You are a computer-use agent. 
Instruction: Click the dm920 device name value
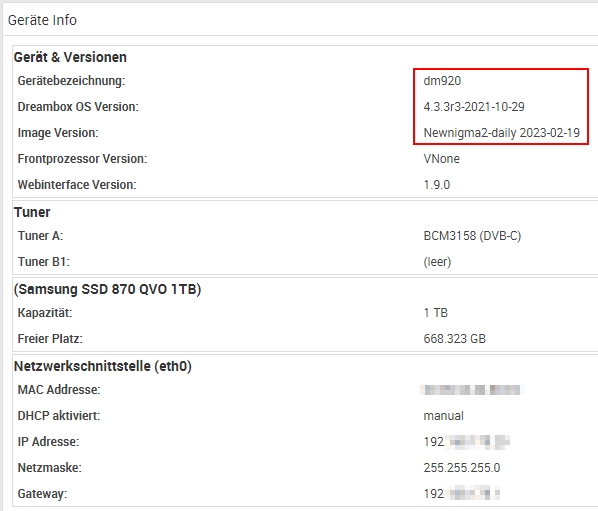(442, 81)
